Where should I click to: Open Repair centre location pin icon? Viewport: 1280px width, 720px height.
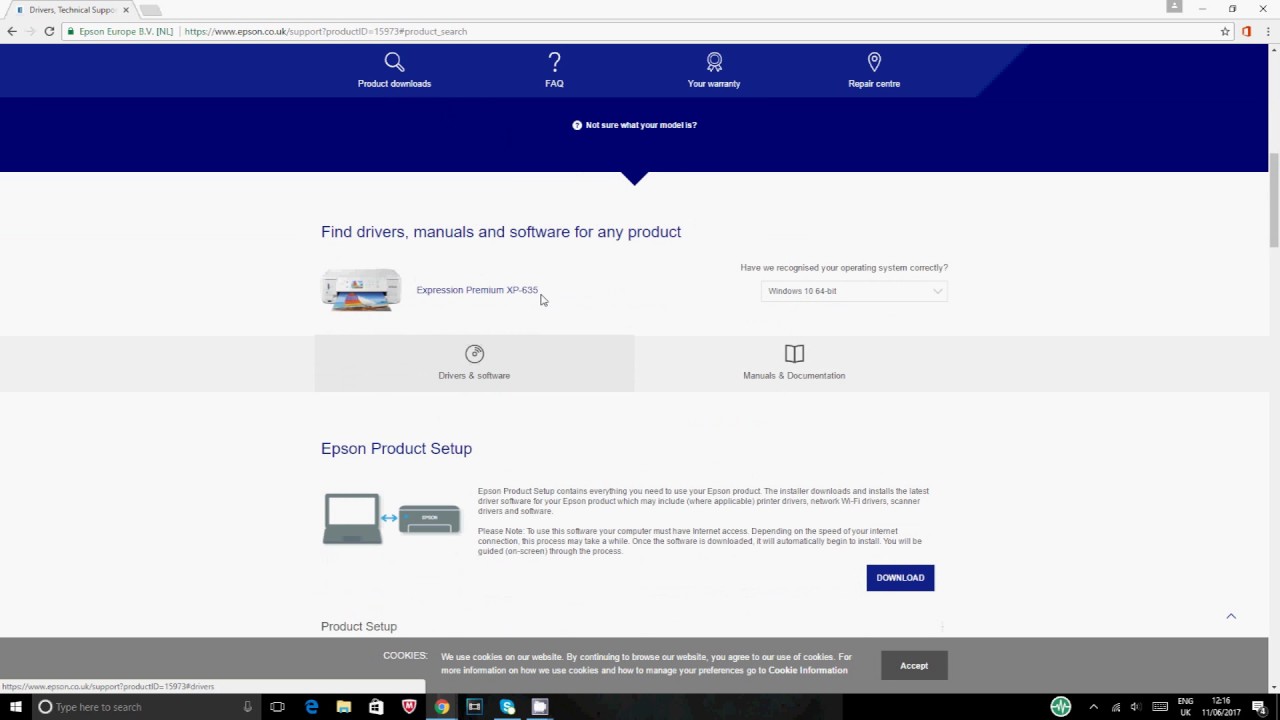(874, 62)
